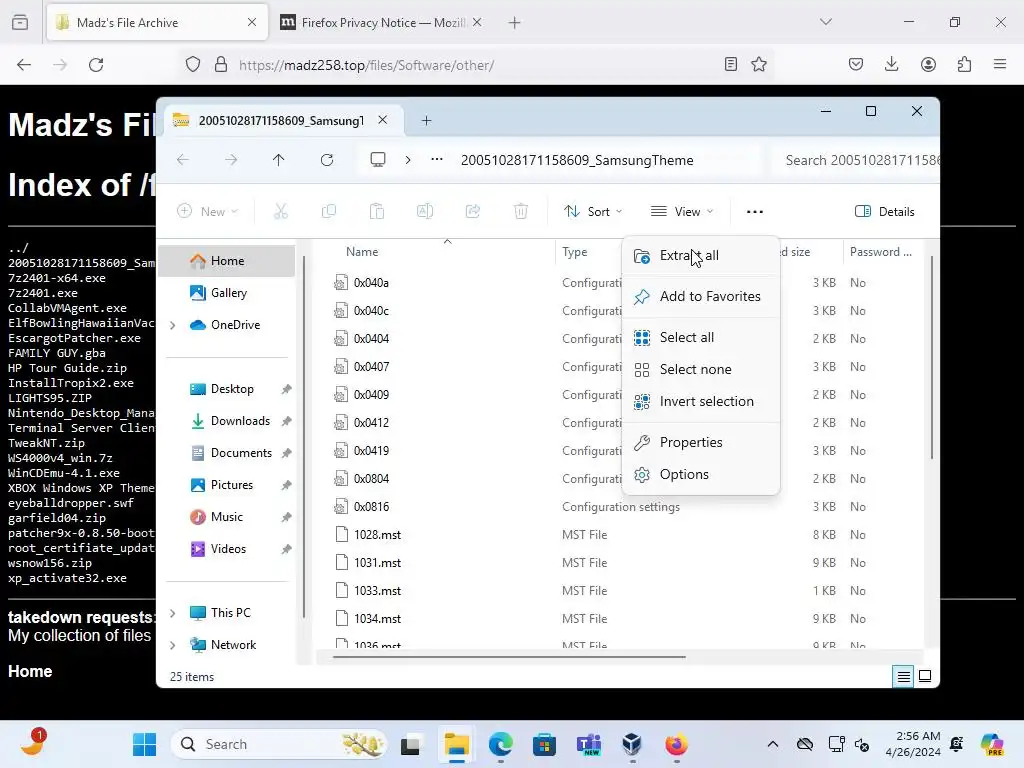
Task: Unpin Desktop using its pin icon
Action: pos(286,389)
